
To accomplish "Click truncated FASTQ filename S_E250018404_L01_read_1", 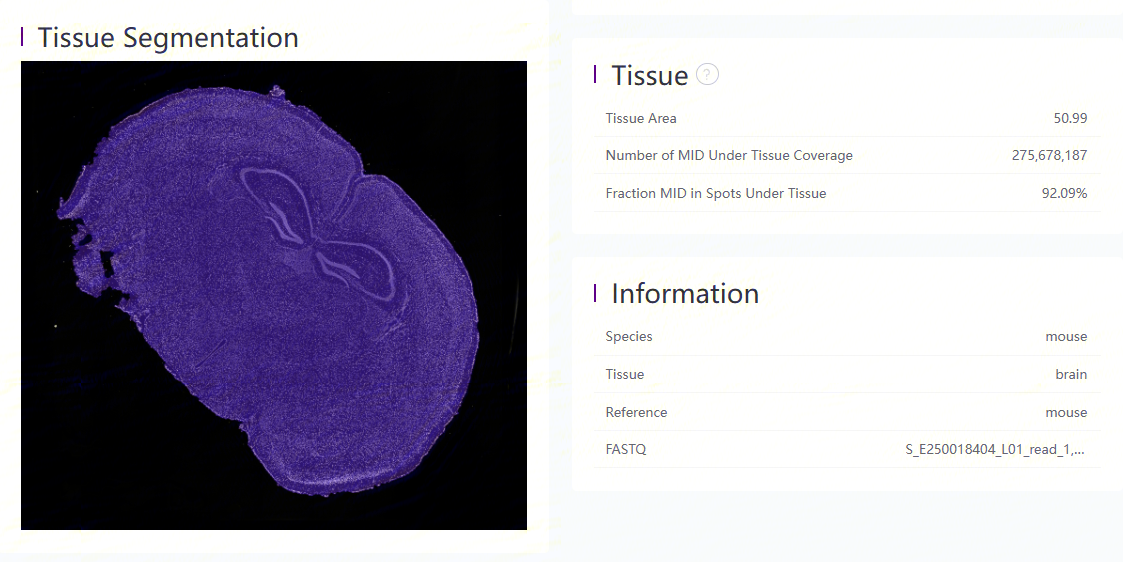I will (995, 450).
